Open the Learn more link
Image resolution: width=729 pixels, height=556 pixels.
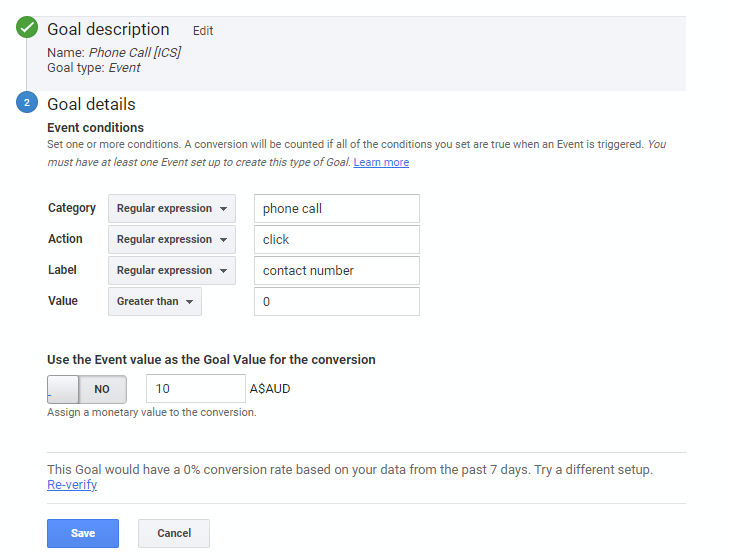pos(381,162)
